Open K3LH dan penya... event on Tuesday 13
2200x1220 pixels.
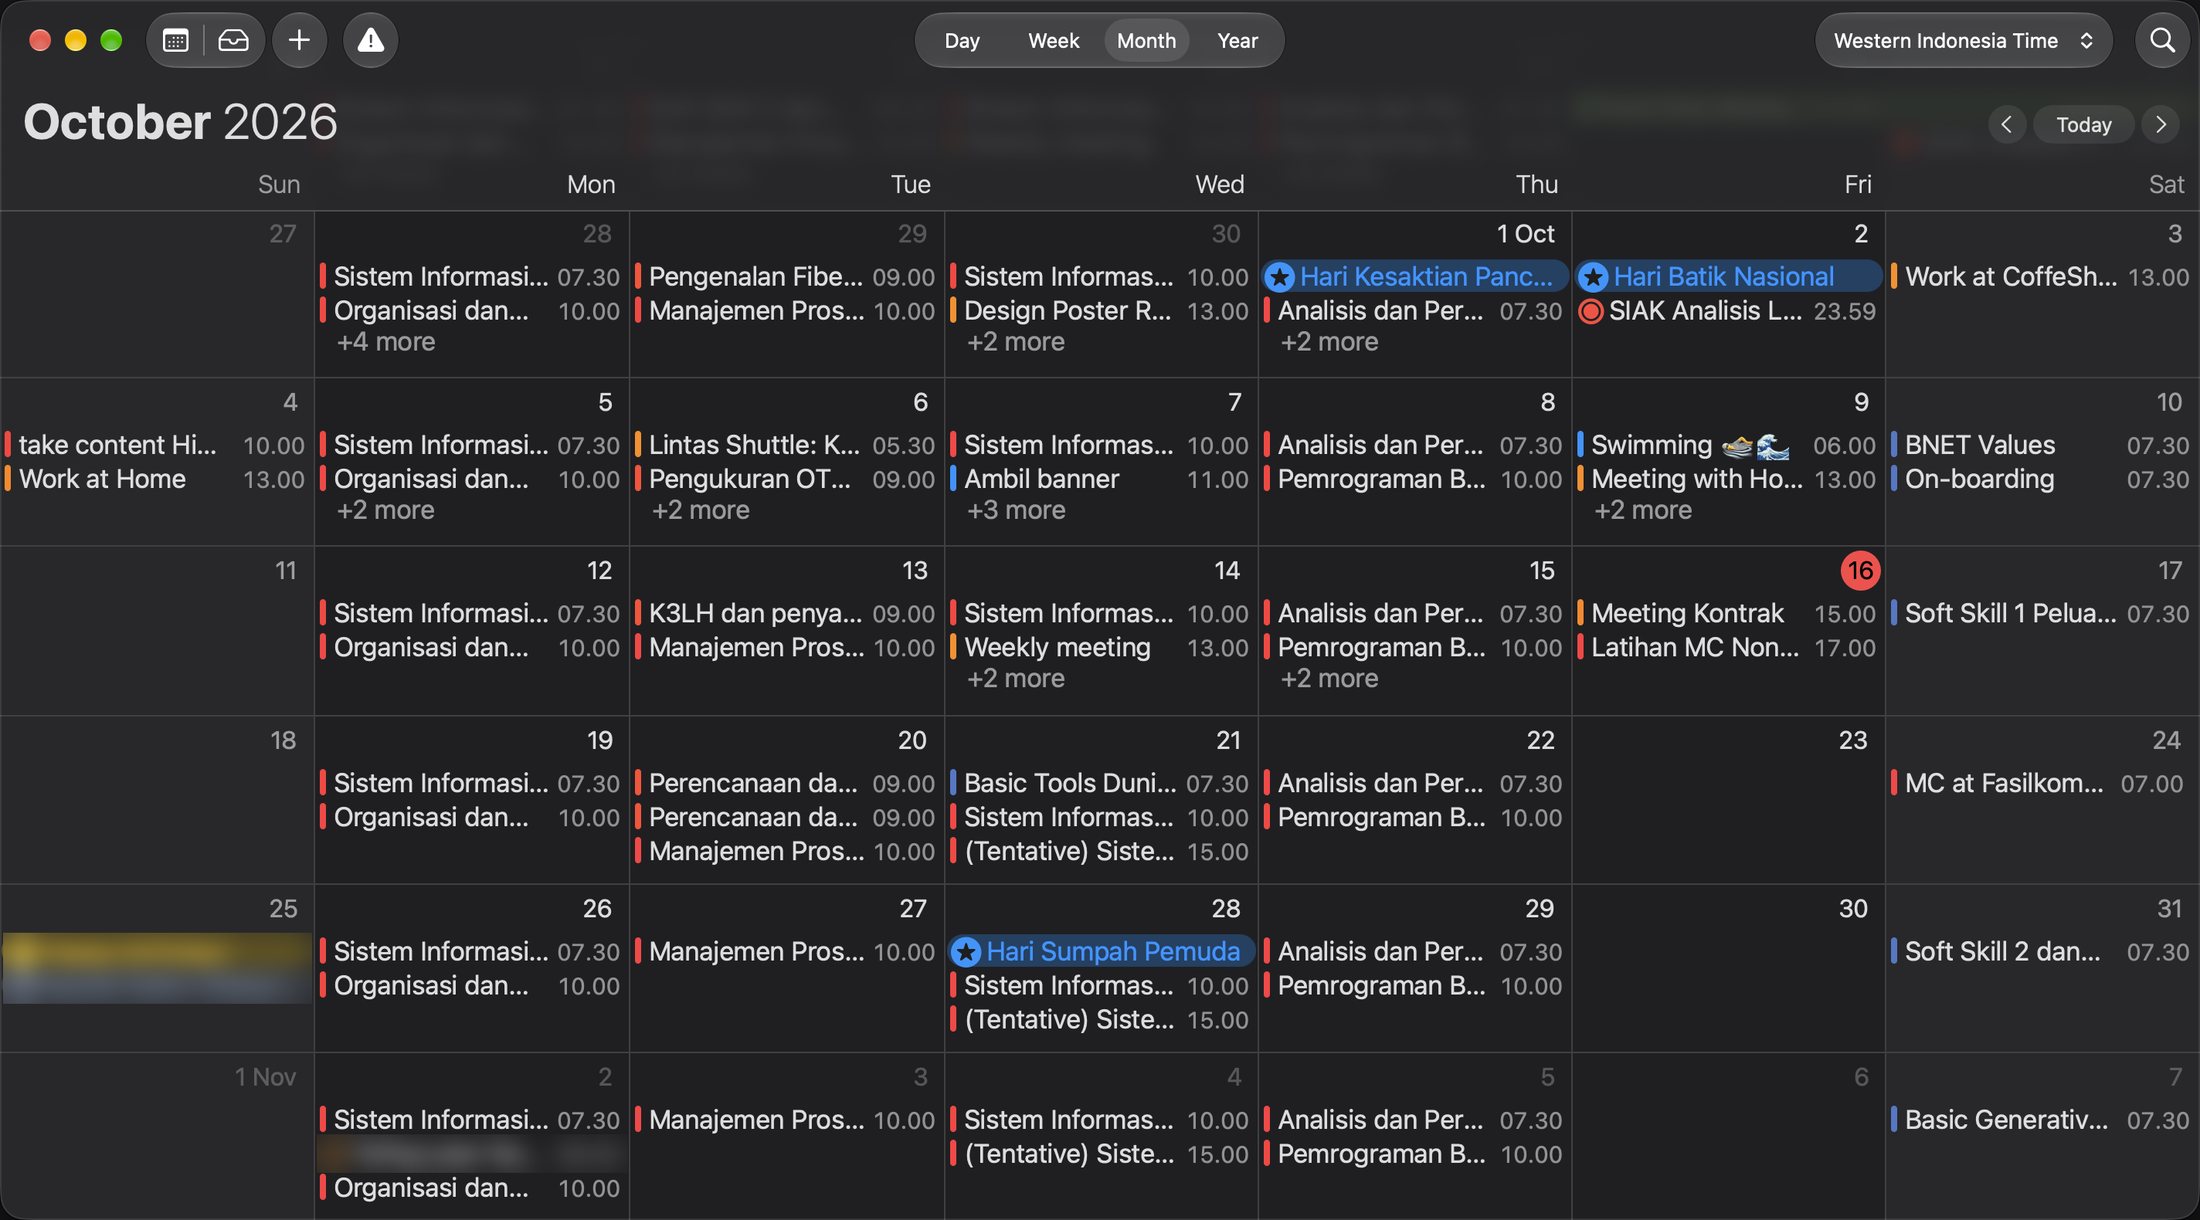(786, 613)
